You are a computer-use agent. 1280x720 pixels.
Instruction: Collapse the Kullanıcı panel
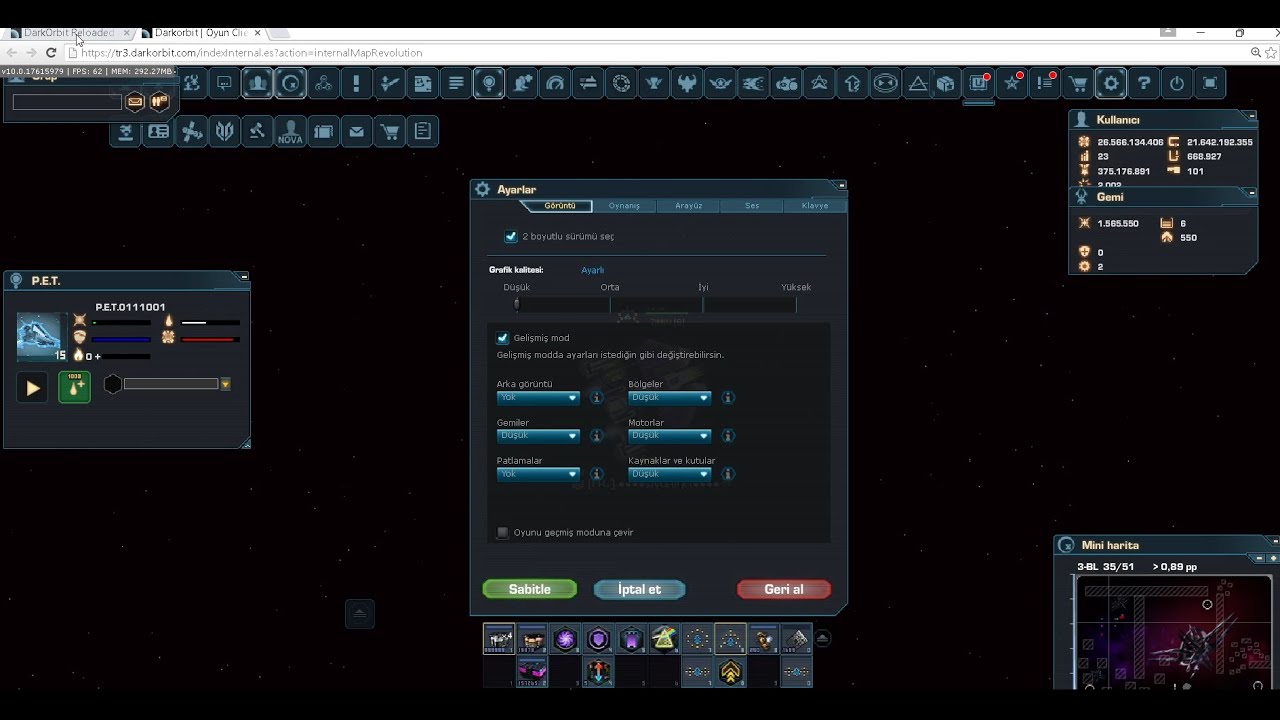(x=1252, y=116)
